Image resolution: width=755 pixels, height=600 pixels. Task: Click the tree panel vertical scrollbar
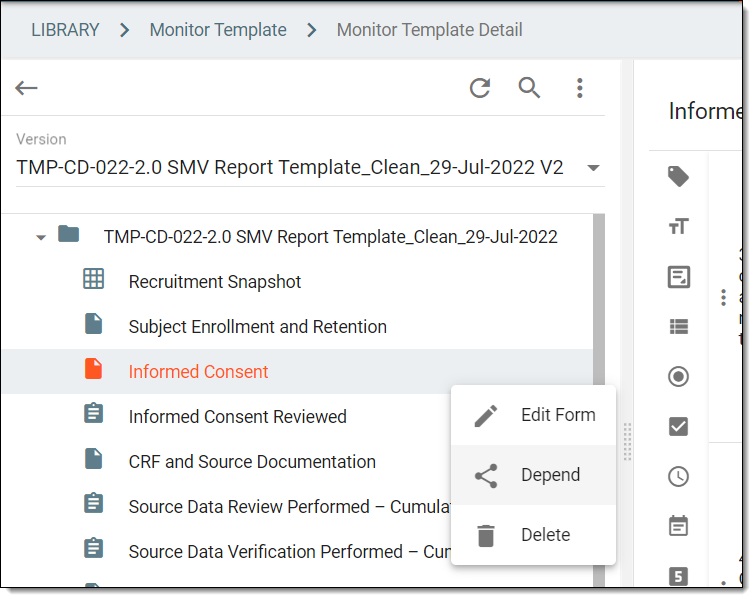599,299
